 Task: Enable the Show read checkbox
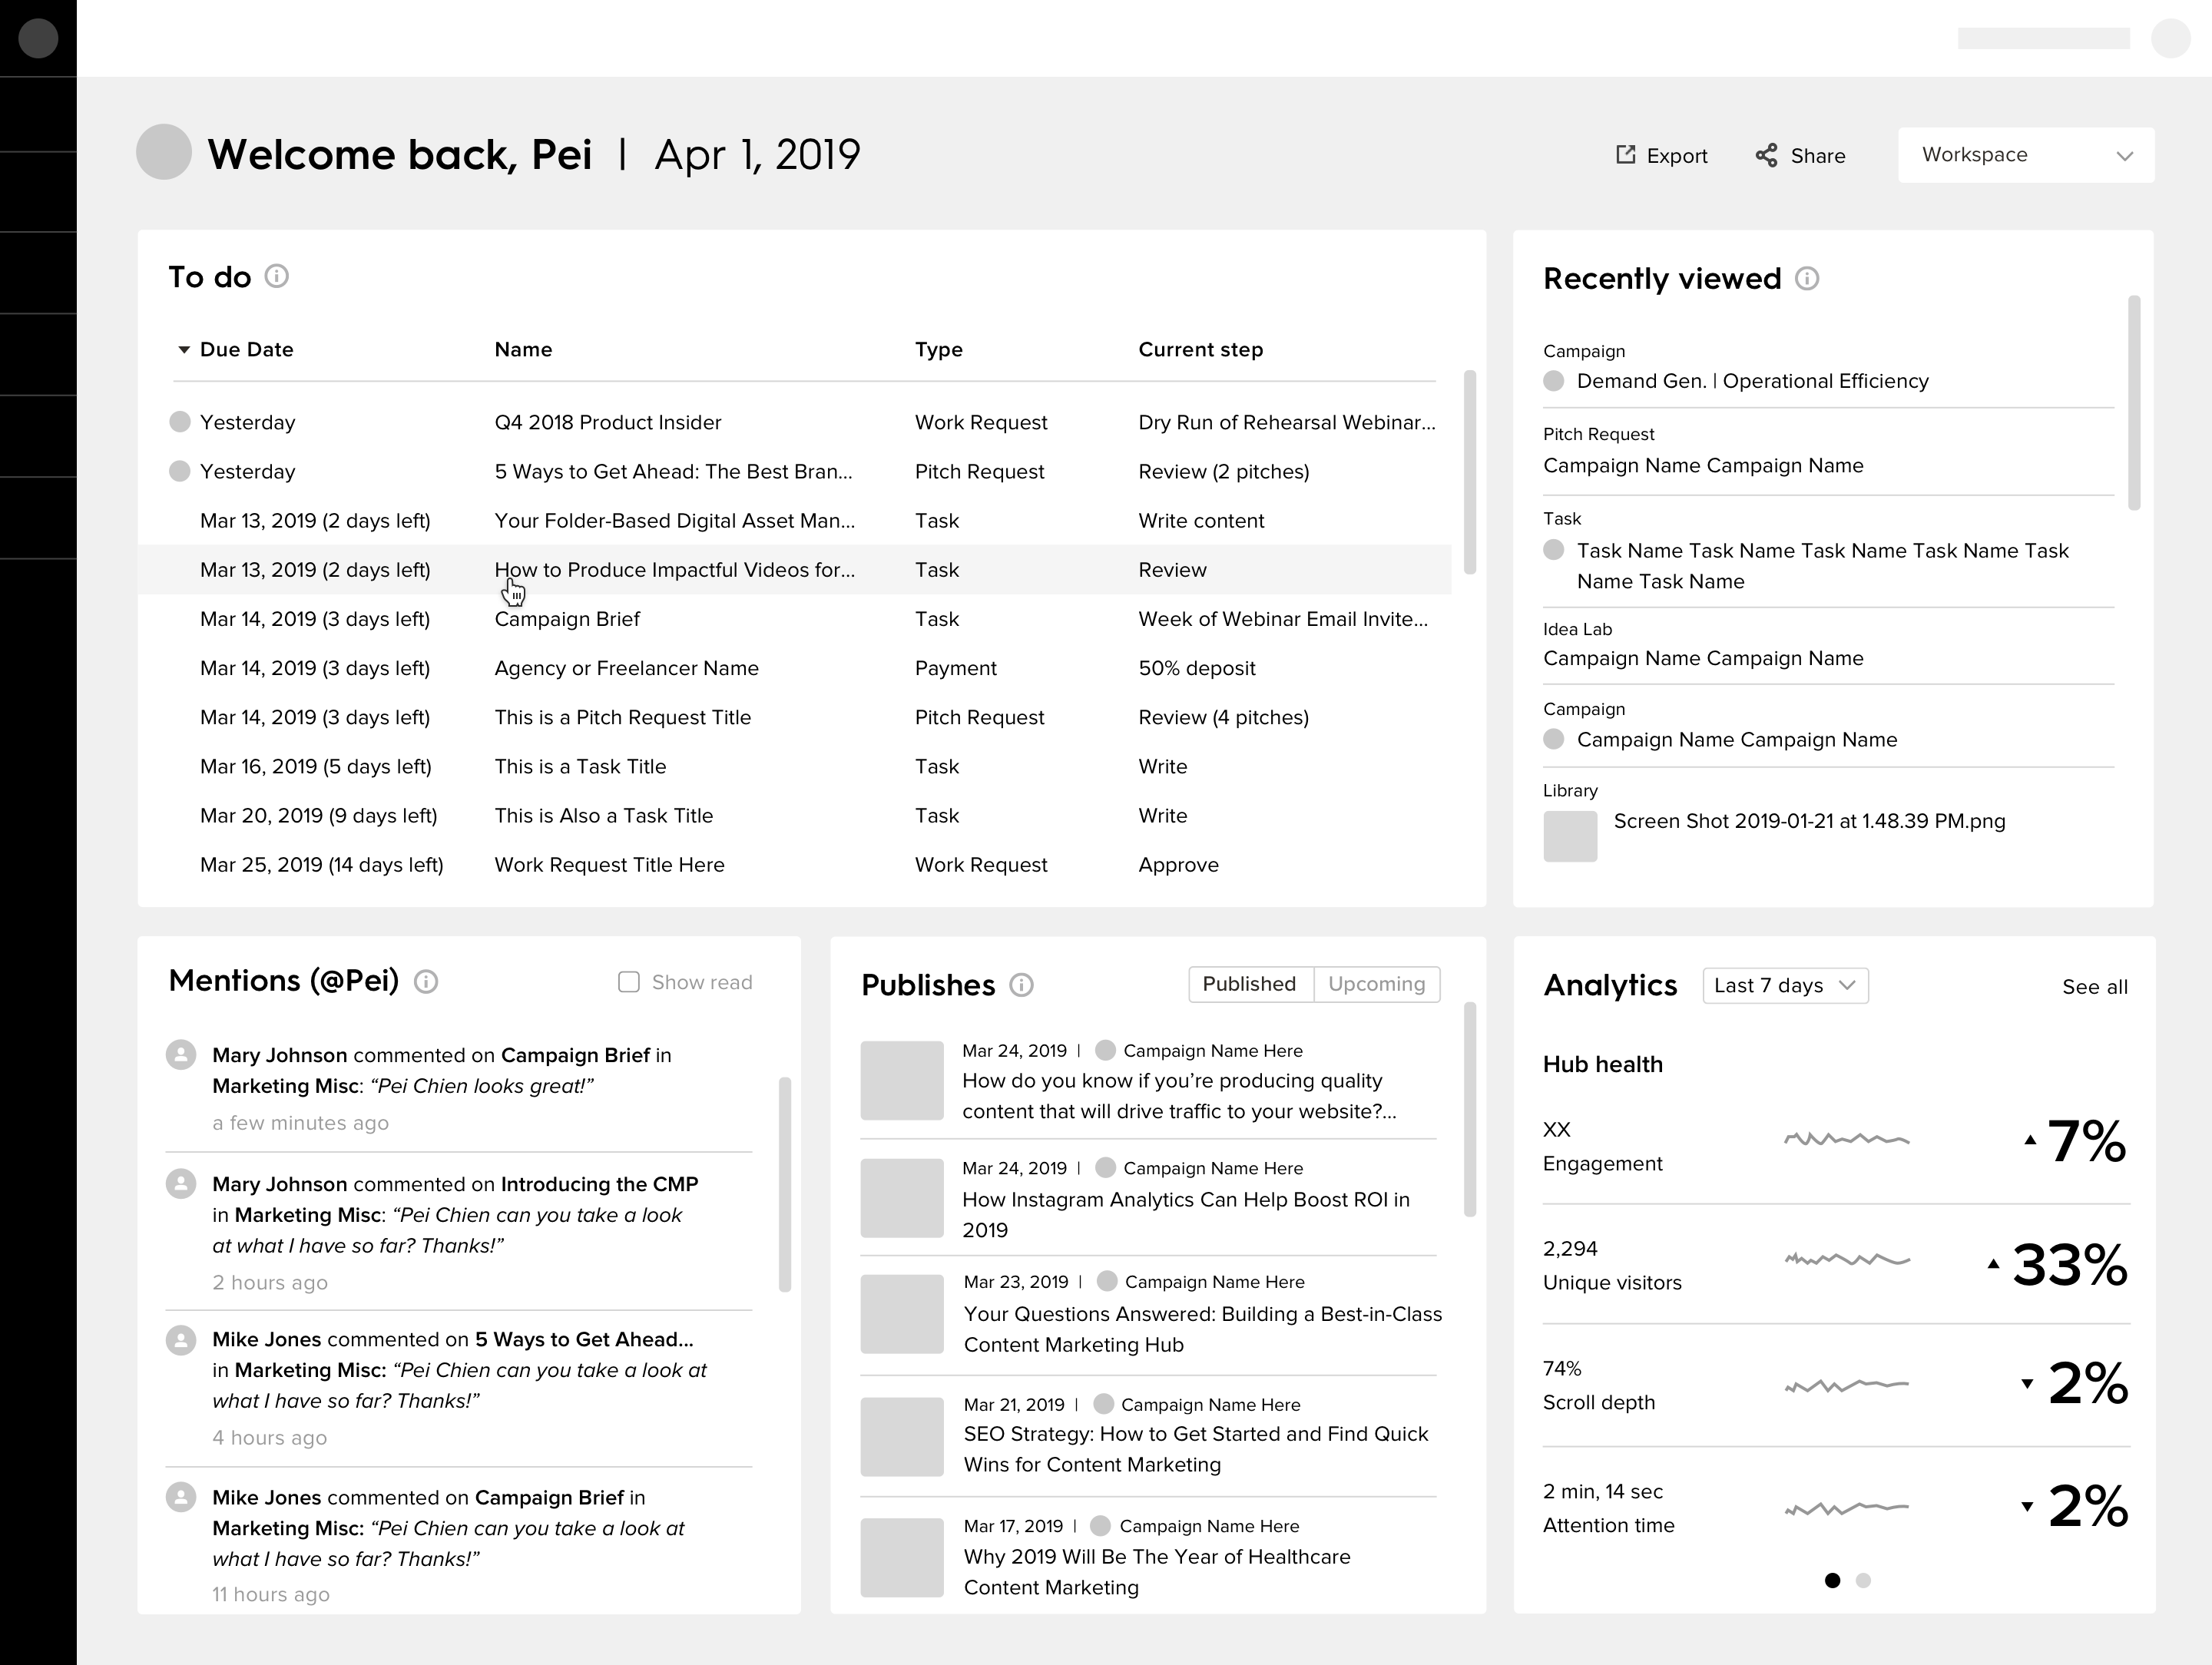[x=629, y=982]
